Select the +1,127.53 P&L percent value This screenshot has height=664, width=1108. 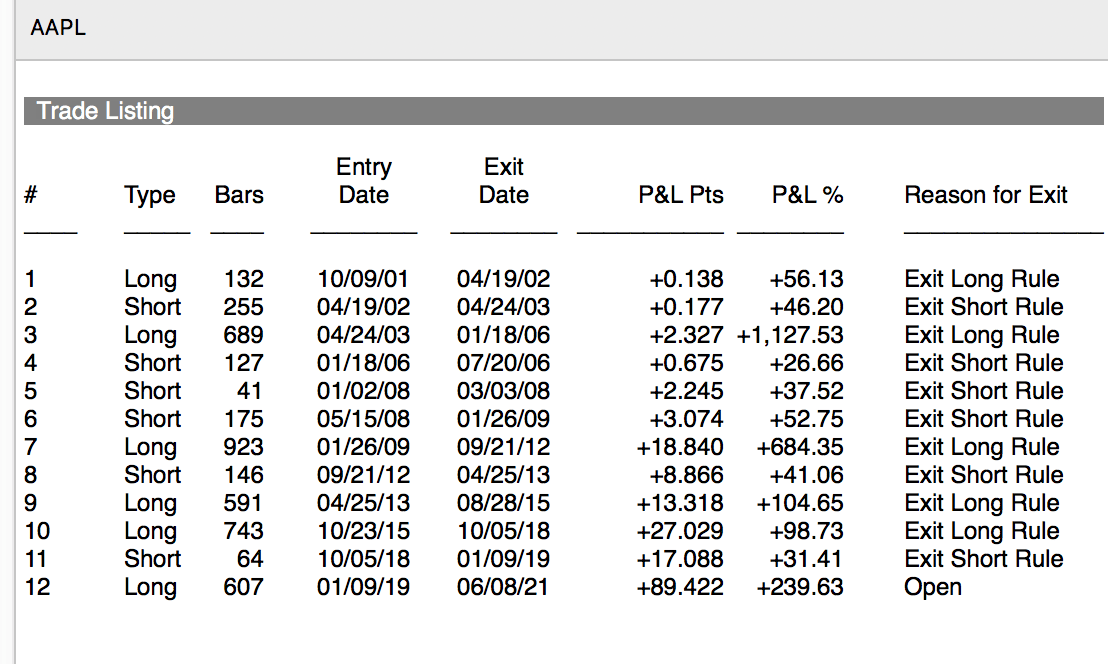point(790,335)
